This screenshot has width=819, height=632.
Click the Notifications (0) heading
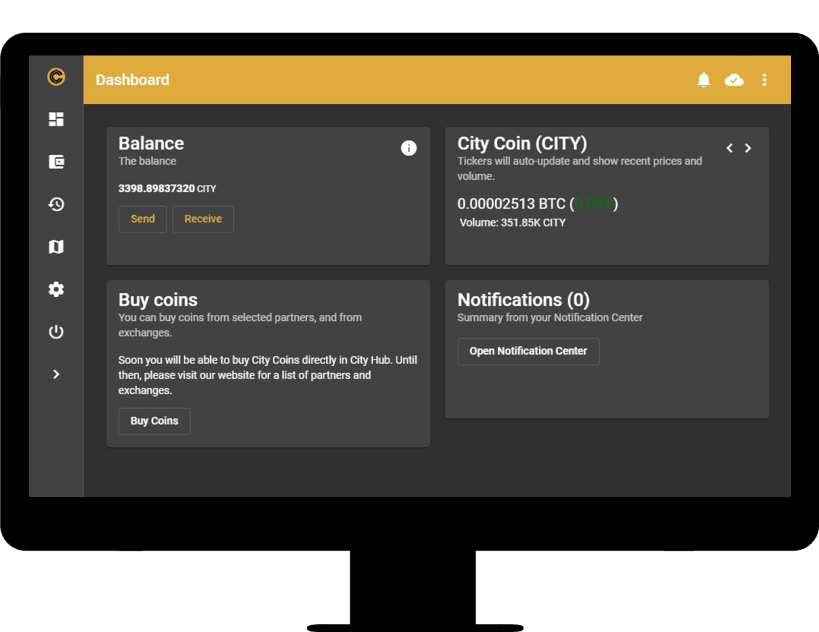click(x=523, y=300)
